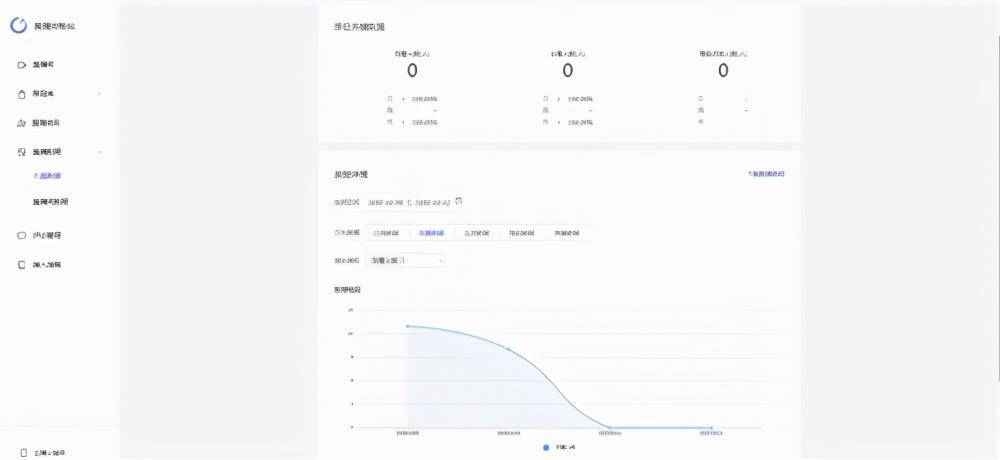Click the rounded-rectangle icon of the fifth sidebar item

[x=22, y=235]
